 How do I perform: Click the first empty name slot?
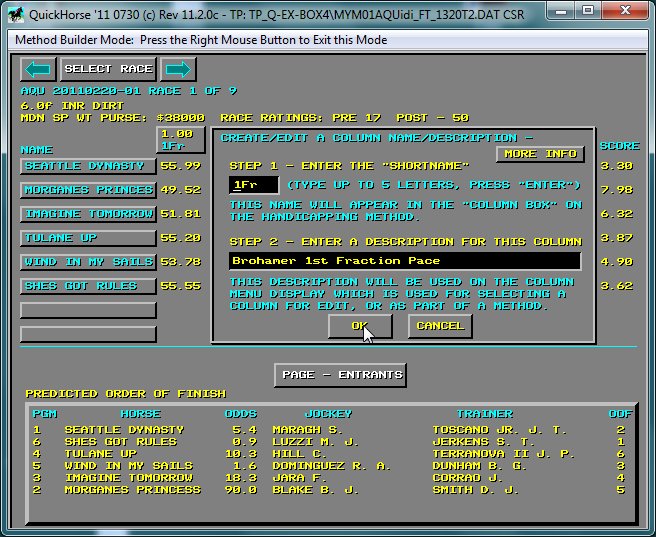coord(88,310)
